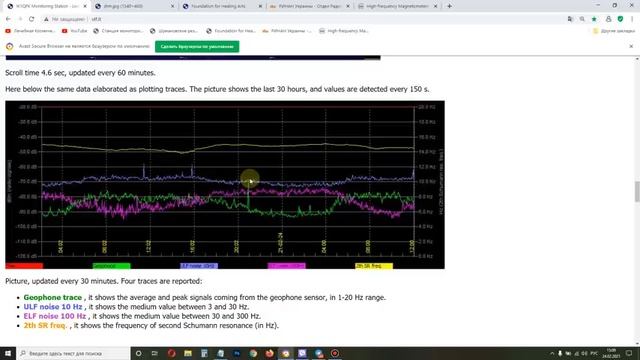Reload the page with the refresh icon

pyautogui.click(x=31, y=19)
